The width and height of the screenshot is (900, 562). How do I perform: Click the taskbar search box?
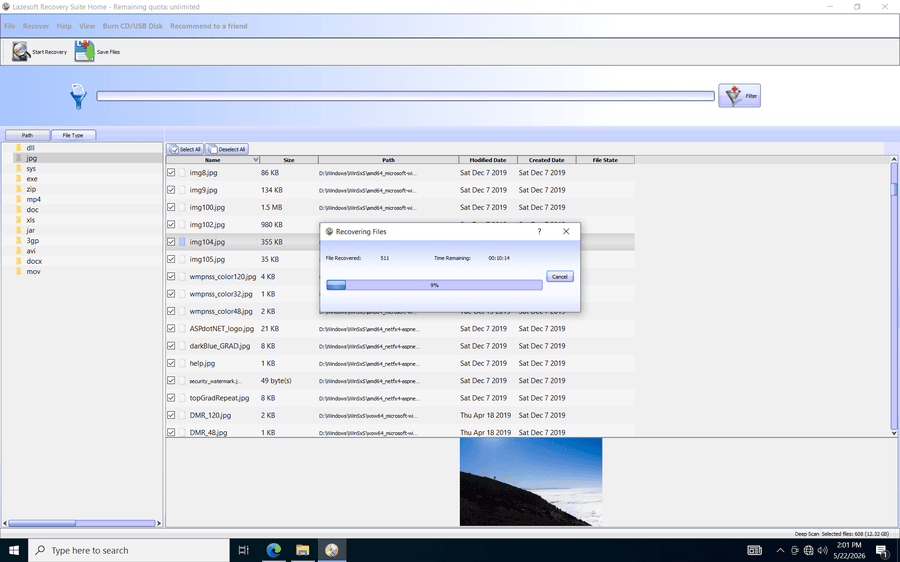point(129,550)
